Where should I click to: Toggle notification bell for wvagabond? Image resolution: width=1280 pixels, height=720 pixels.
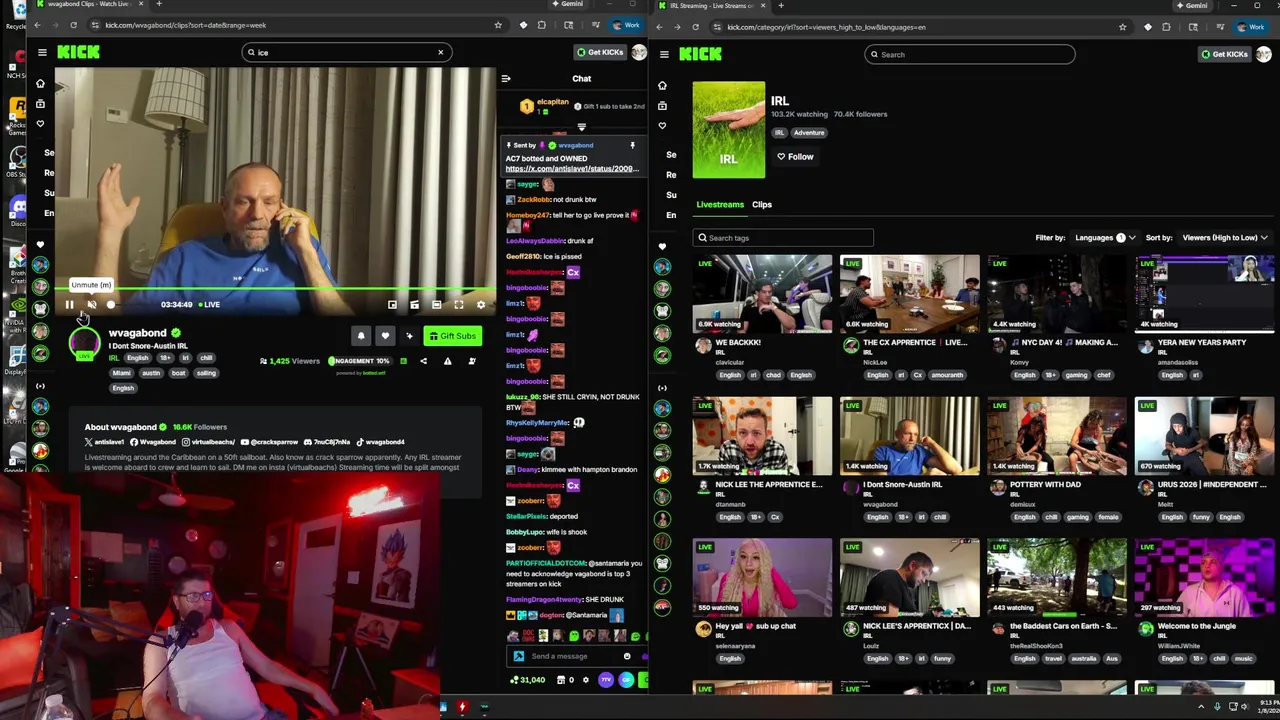tap(361, 336)
